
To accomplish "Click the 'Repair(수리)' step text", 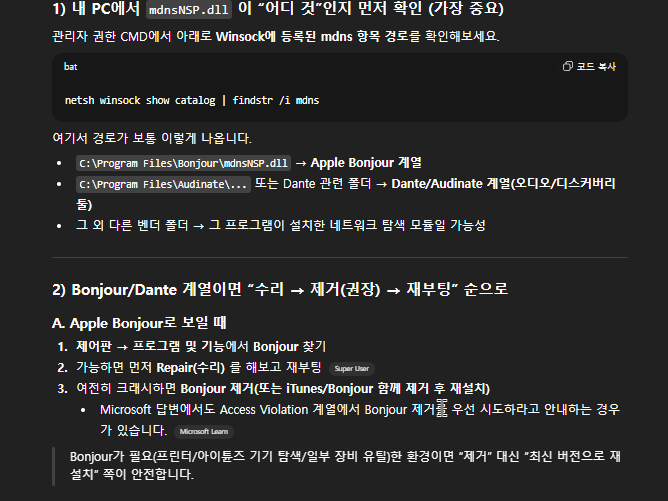I will 190,367.
